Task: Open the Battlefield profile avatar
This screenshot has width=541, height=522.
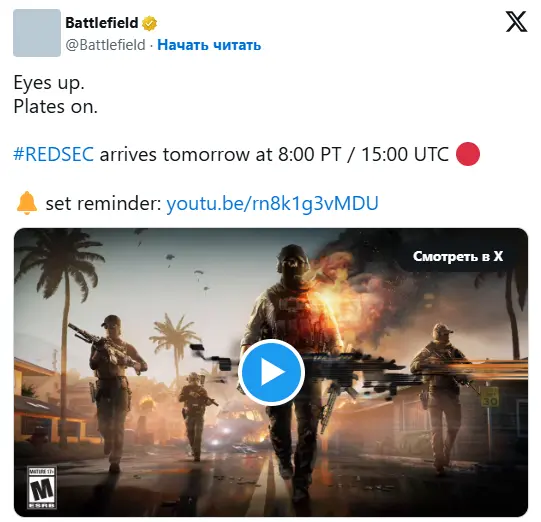Action: tap(37, 33)
